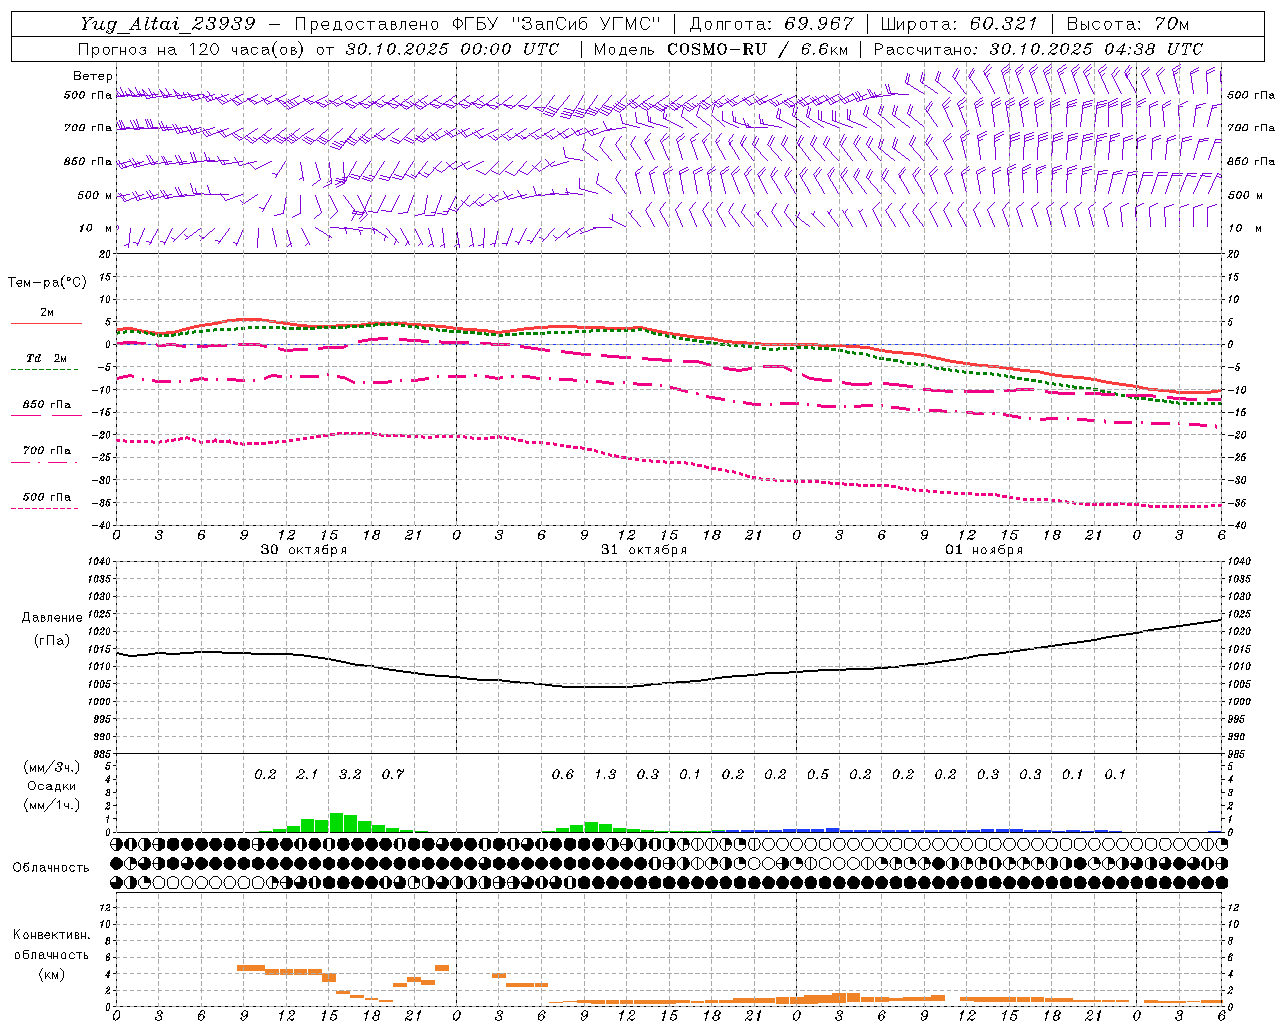Click the Осадки precipitation label
The width and height of the screenshot is (1280, 1024).
click(x=52, y=786)
